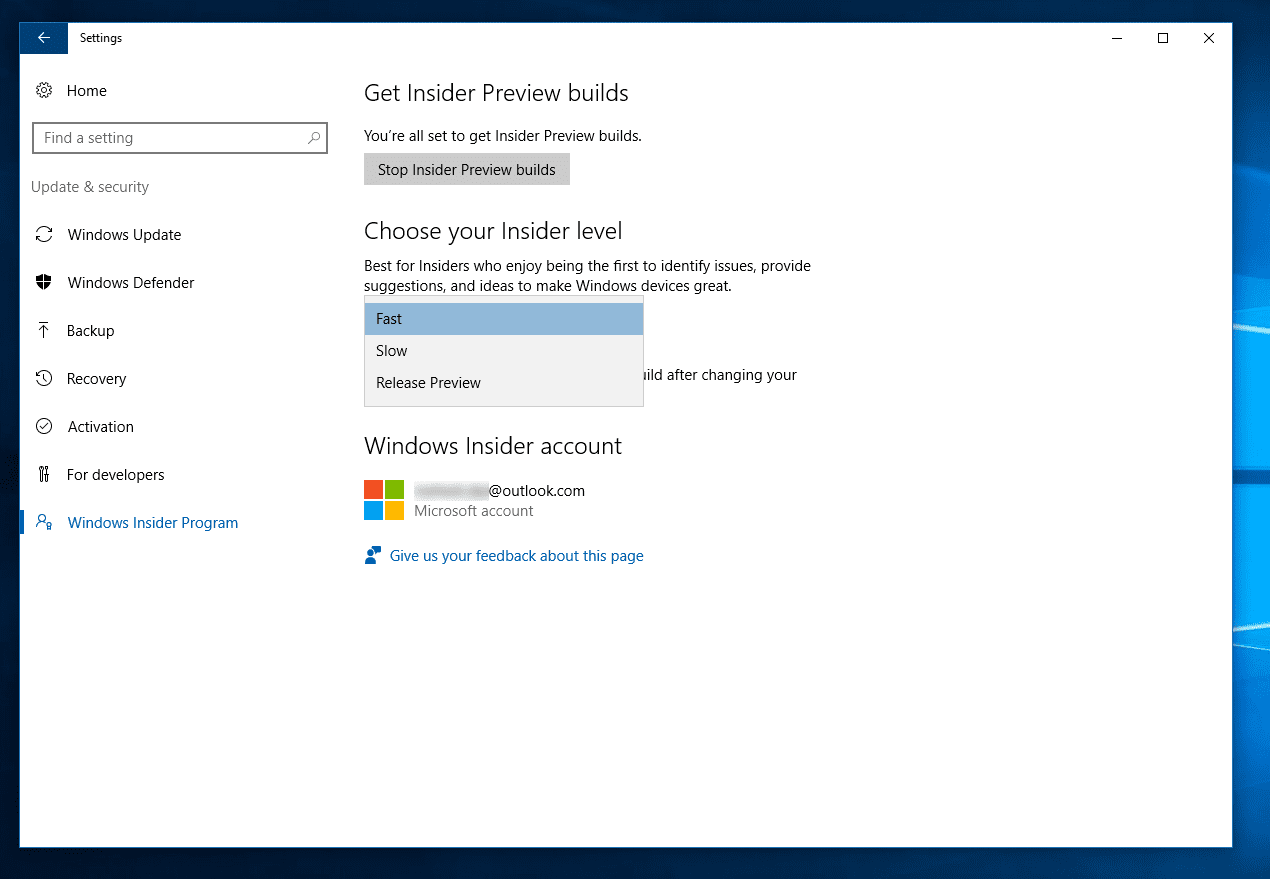Open Give us your feedback link
Viewport: 1270px width, 879px height.
(516, 556)
